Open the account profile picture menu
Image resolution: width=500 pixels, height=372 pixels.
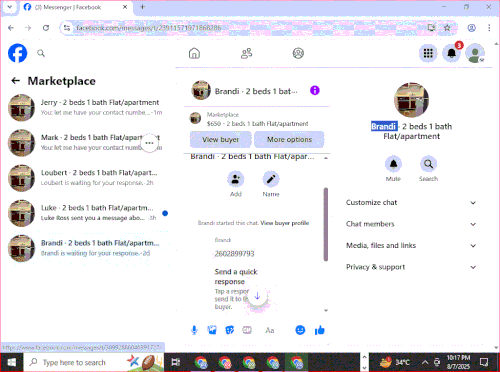coord(475,53)
